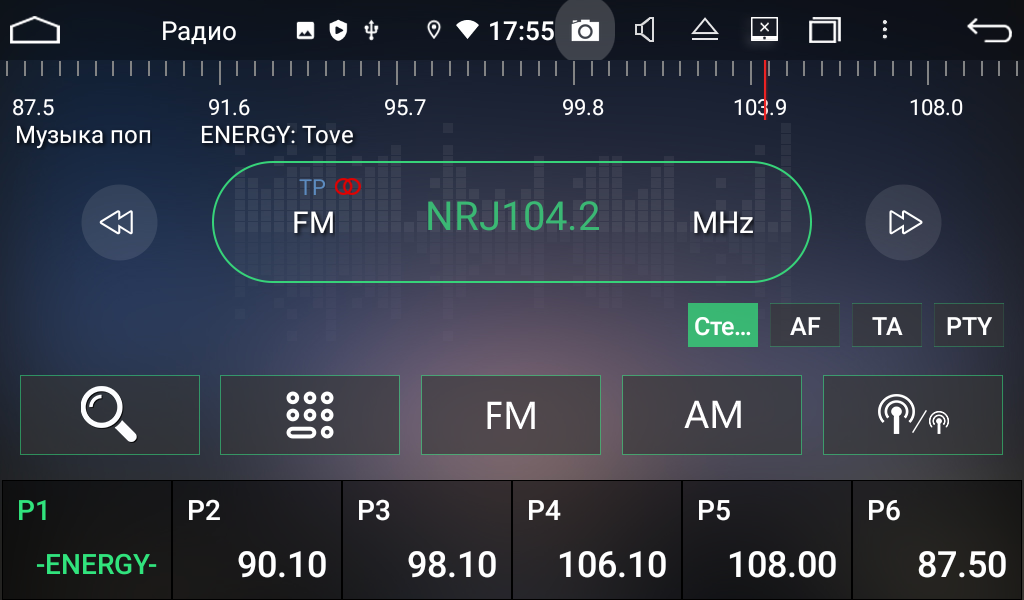Tap the ENERGY: Tove radio text
Image resolution: width=1024 pixels, height=600 pixels.
(277, 135)
